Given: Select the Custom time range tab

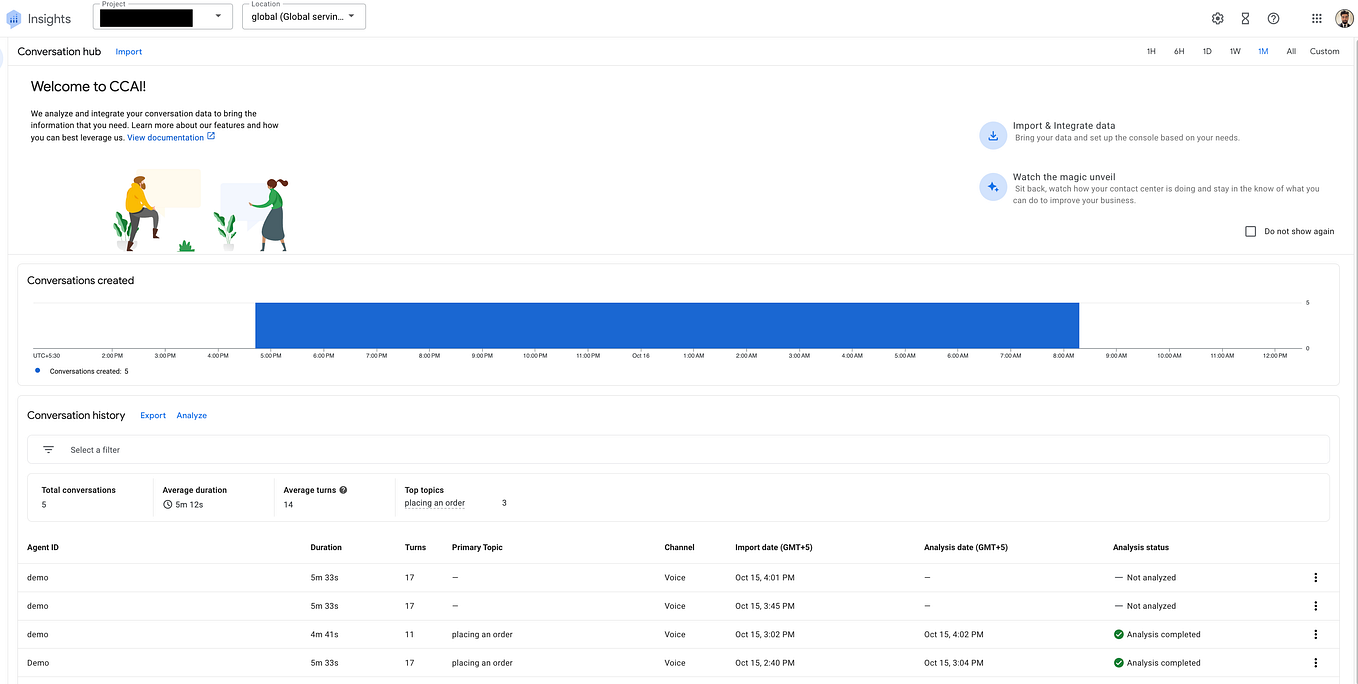Looking at the screenshot, I should 1324,50.
